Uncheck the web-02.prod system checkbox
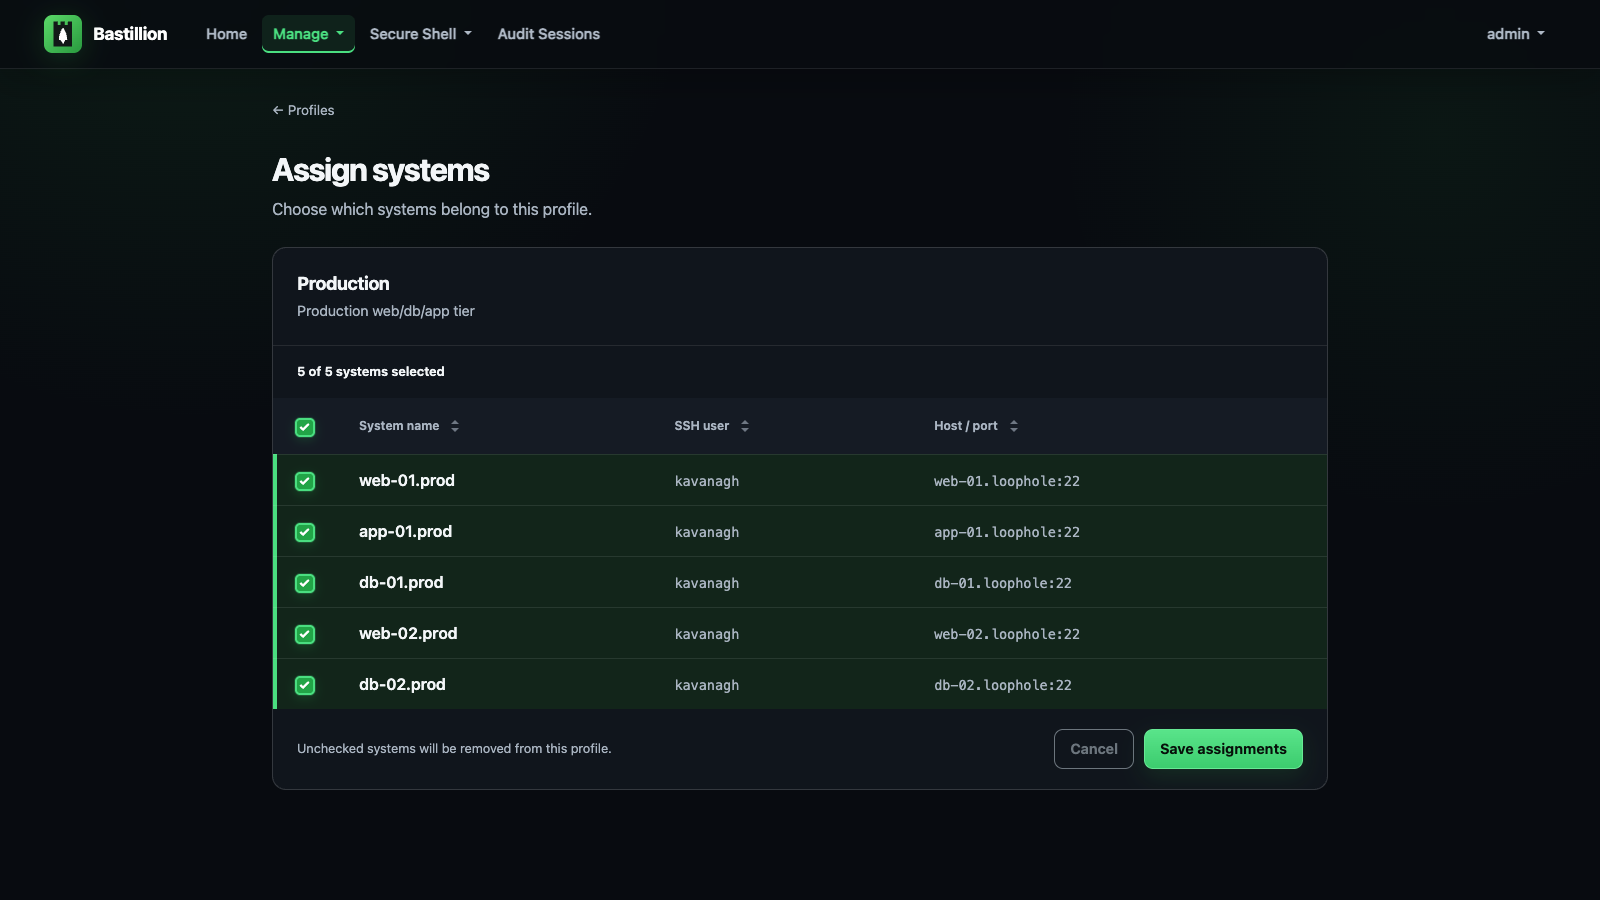The width and height of the screenshot is (1600, 900). pyautogui.click(x=305, y=634)
